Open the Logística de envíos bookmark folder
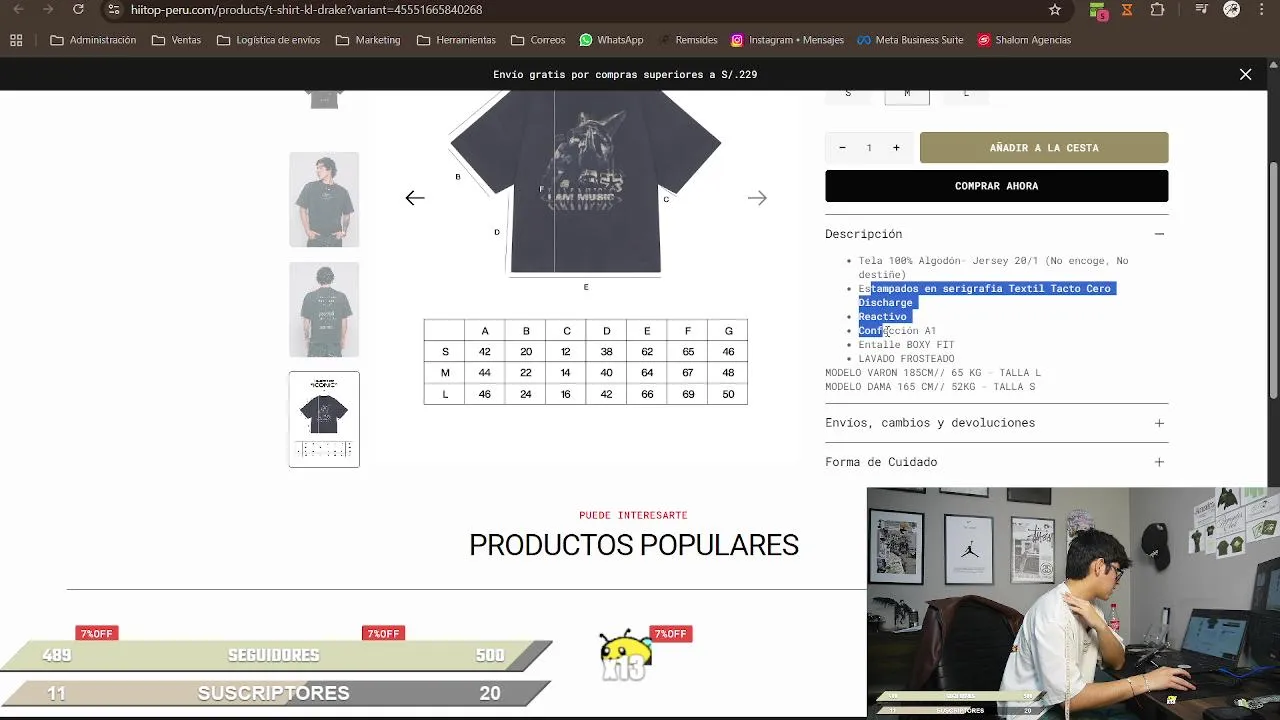1280x720 pixels. (x=268, y=40)
